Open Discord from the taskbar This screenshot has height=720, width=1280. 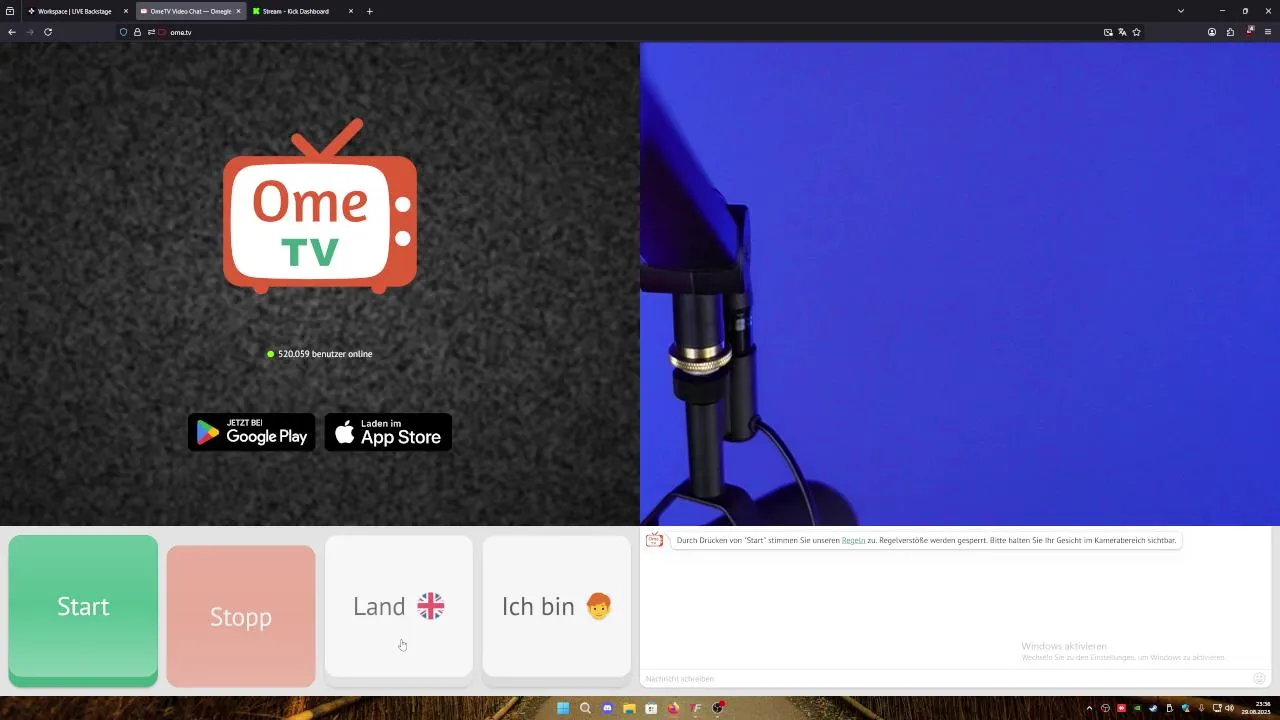(607, 708)
